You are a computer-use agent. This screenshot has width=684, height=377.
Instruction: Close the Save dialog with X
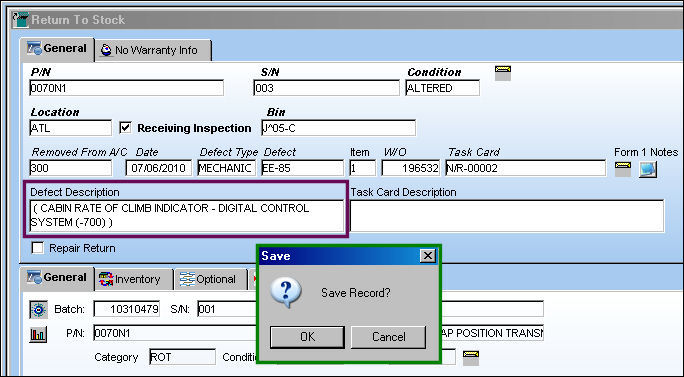[x=428, y=255]
